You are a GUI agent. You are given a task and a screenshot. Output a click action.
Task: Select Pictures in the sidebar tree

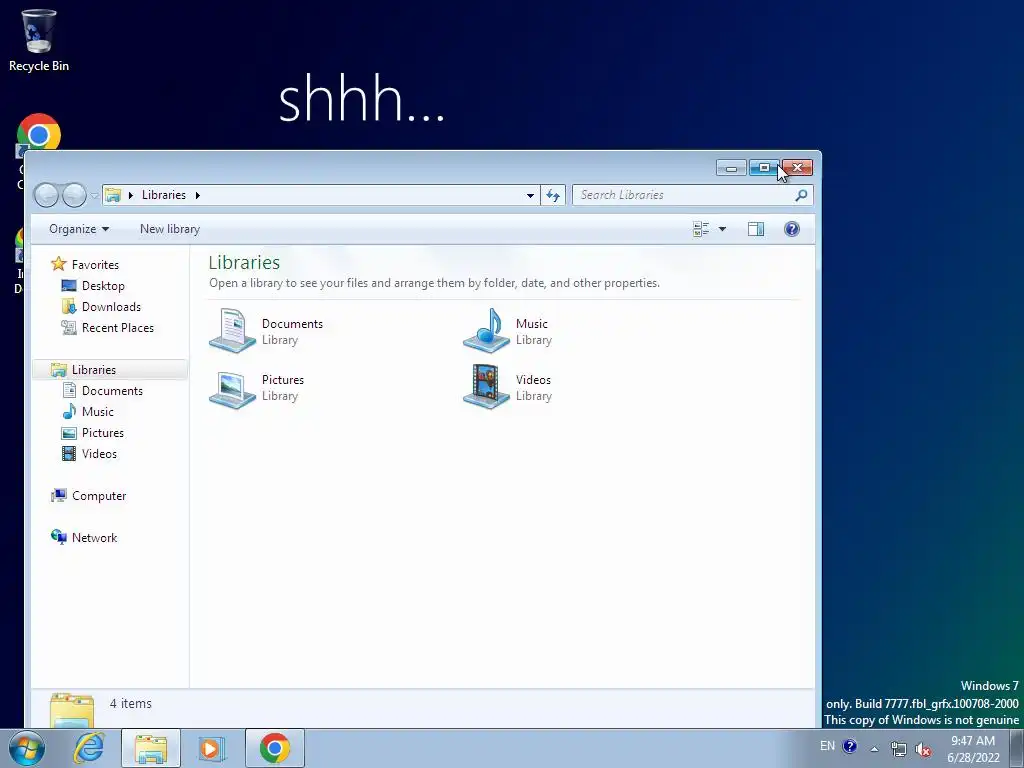point(103,433)
